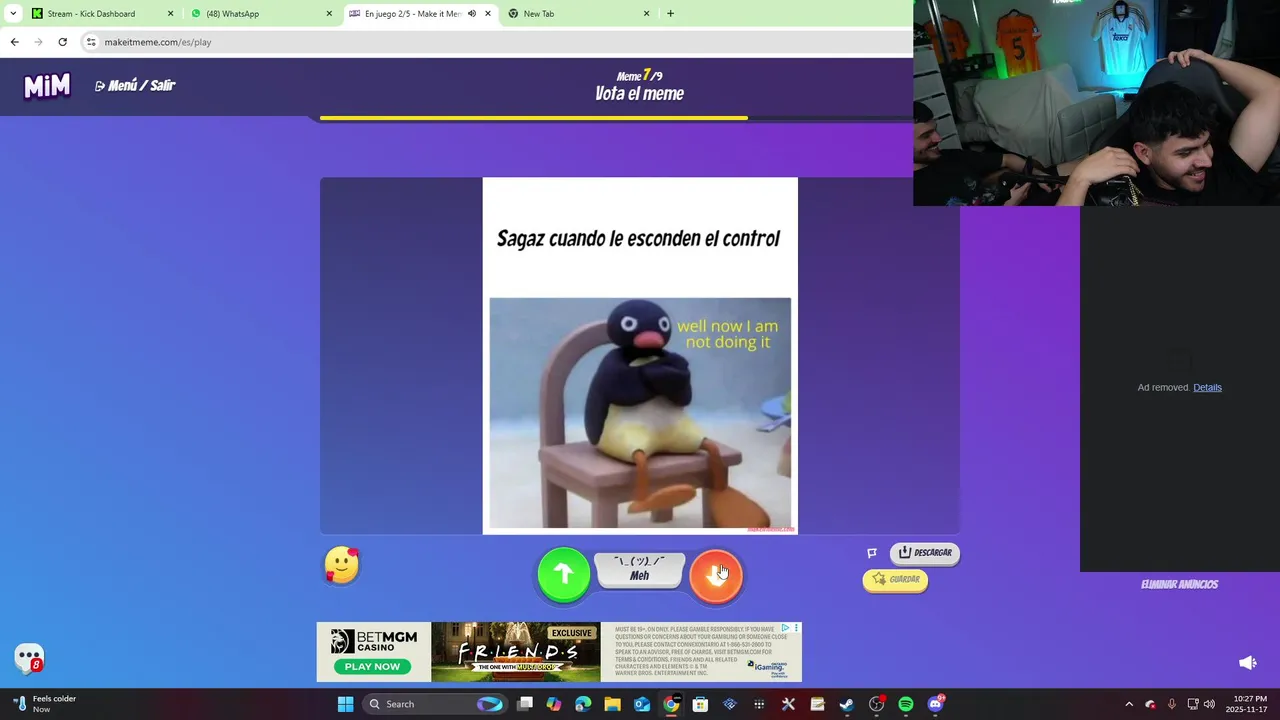1280x720 pixels.
Task: Click Play Now on BetMGM ad
Action: click(x=372, y=666)
